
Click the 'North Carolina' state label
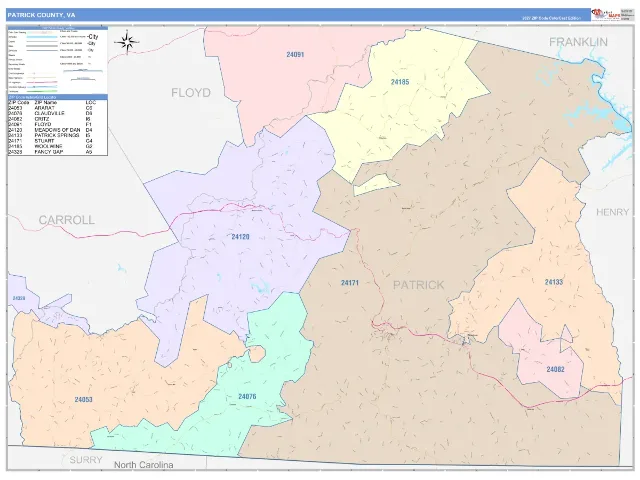(143, 465)
